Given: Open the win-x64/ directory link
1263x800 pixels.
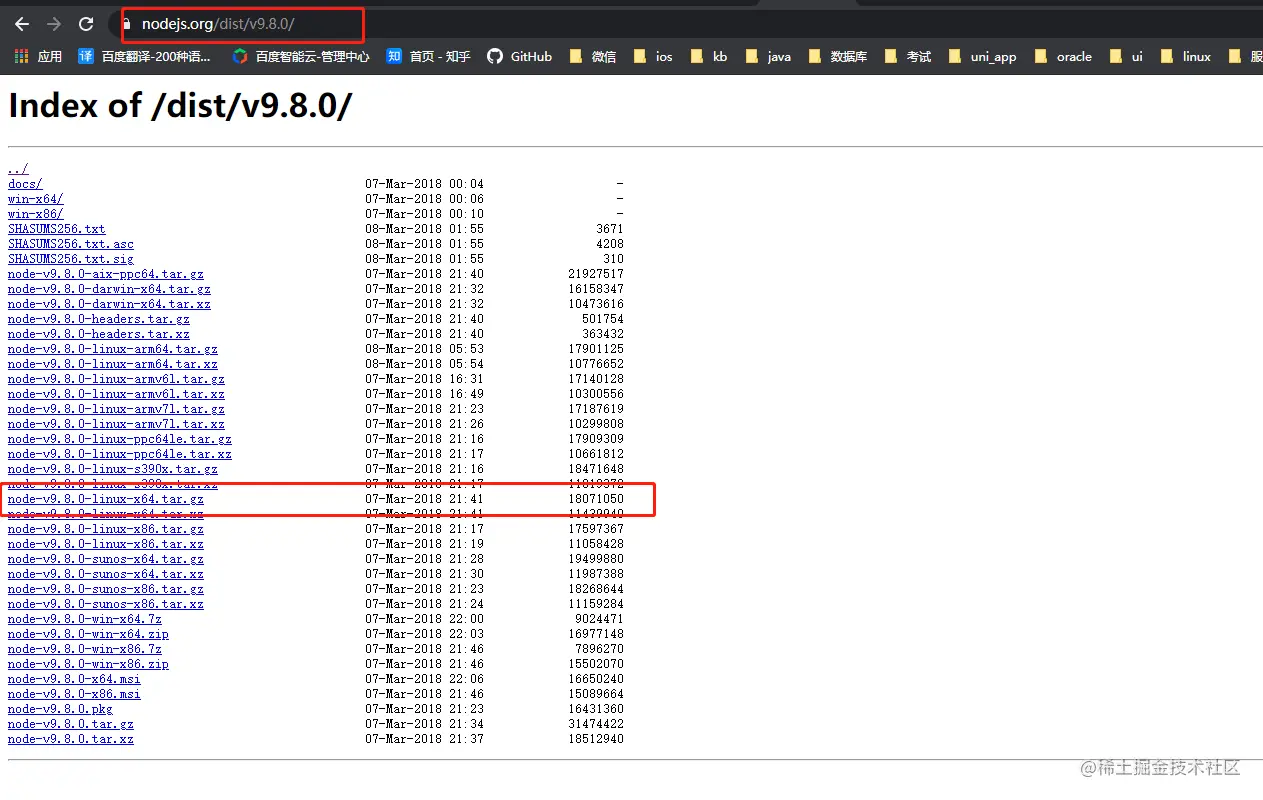Looking at the screenshot, I should point(36,199).
